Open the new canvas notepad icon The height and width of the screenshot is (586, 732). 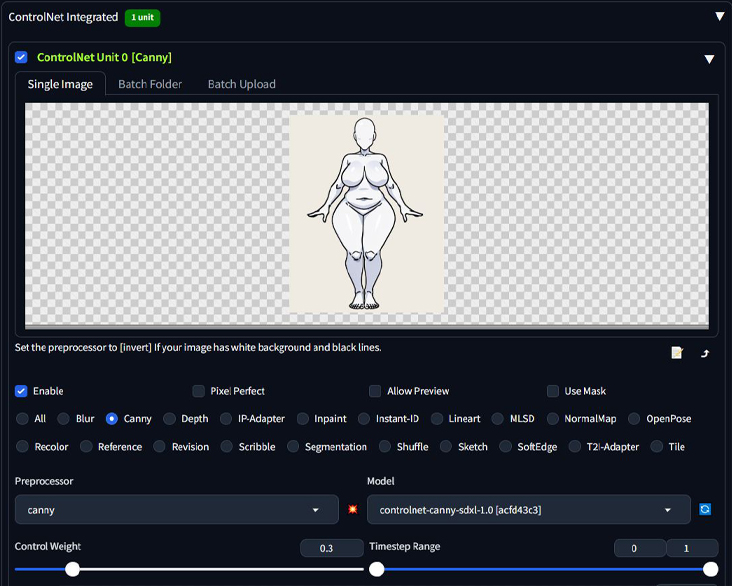(x=677, y=353)
